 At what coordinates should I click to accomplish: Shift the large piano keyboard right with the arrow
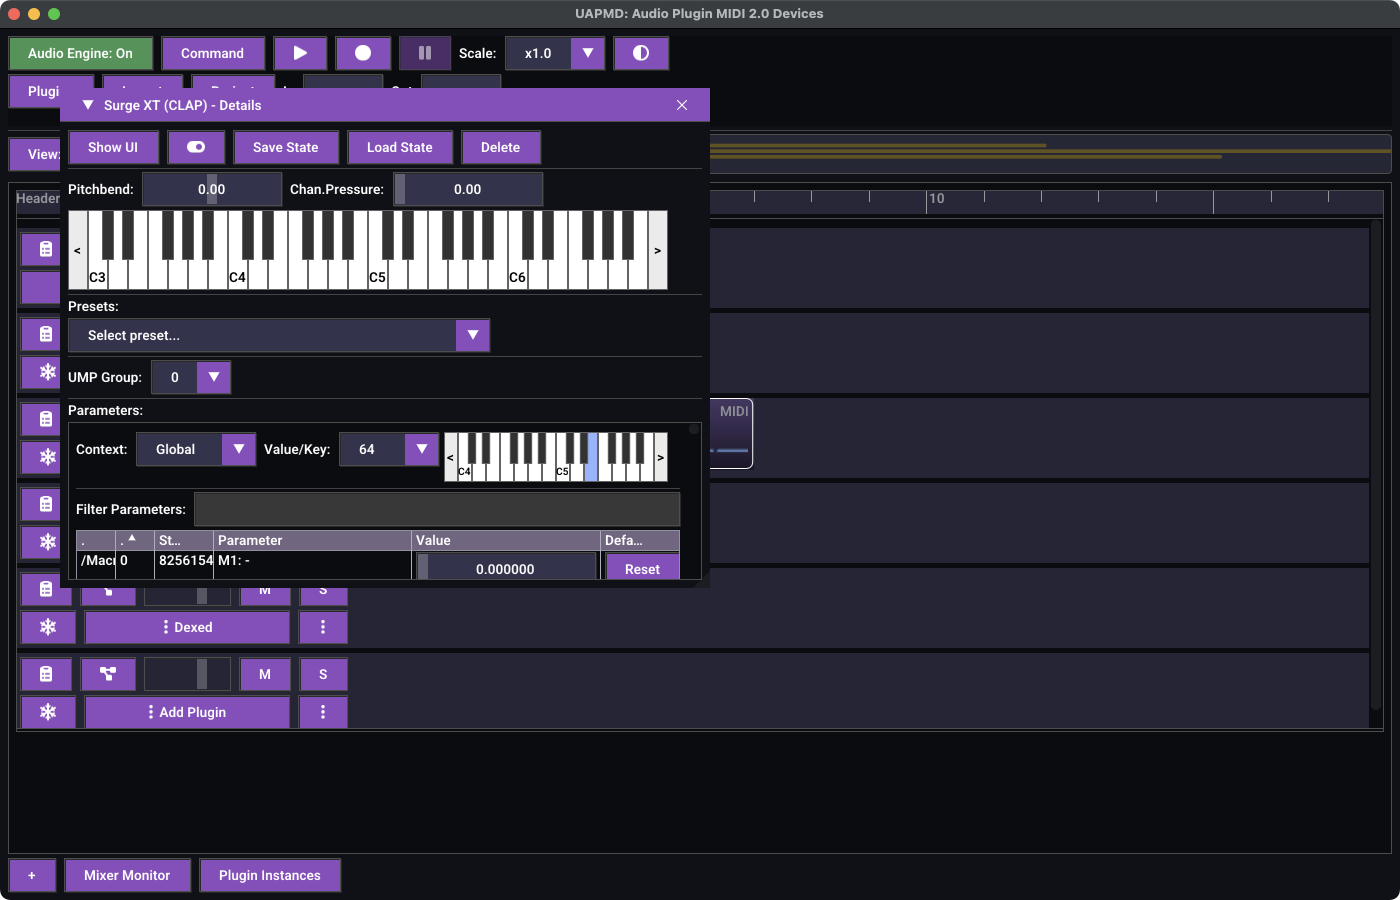tap(657, 250)
